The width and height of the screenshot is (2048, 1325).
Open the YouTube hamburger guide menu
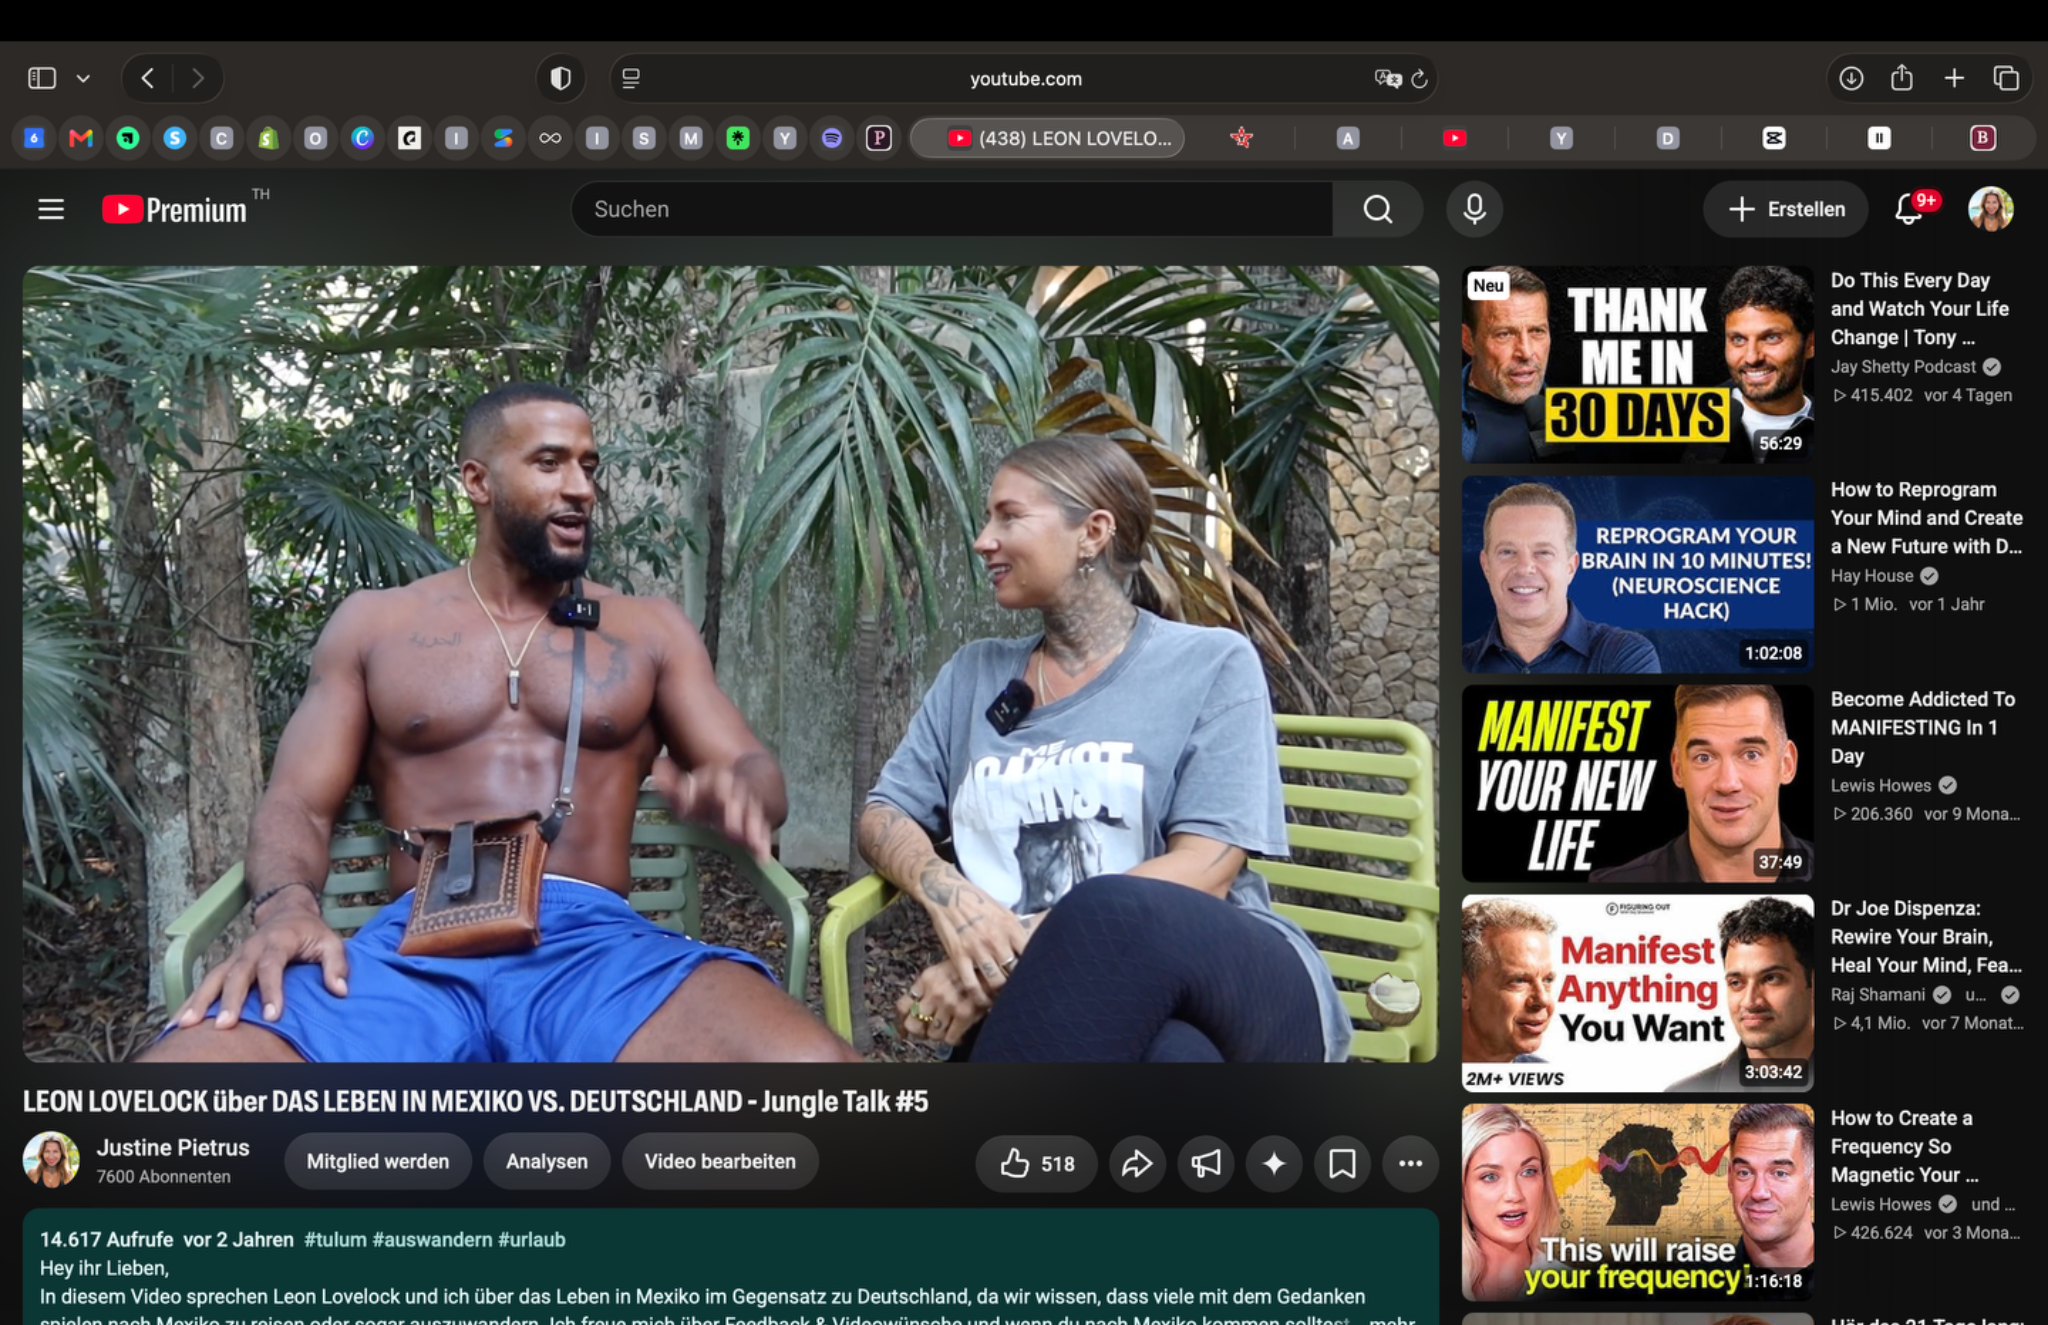(x=51, y=209)
